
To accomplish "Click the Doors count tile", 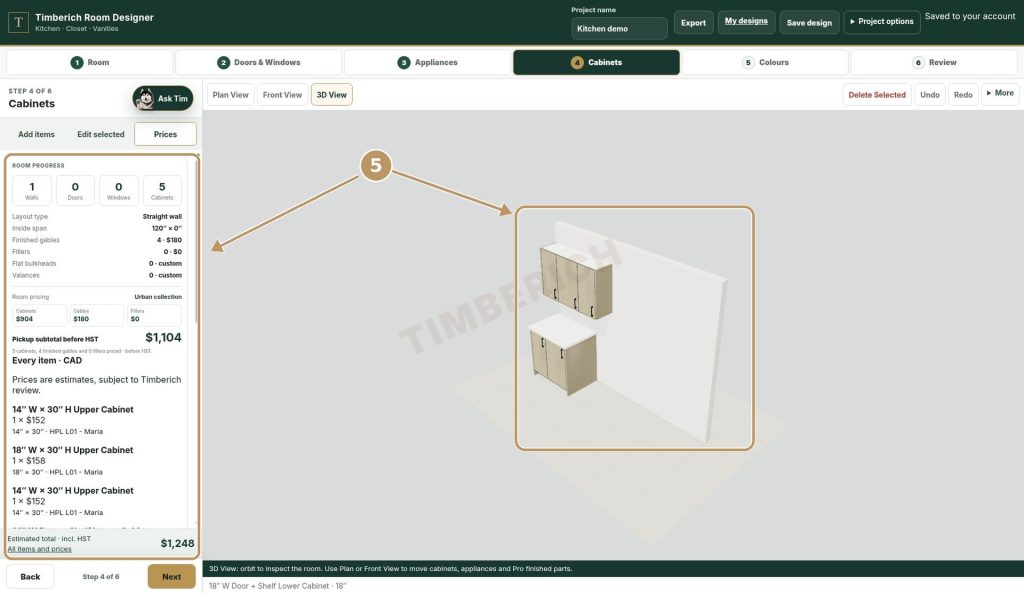I will click(75, 191).
